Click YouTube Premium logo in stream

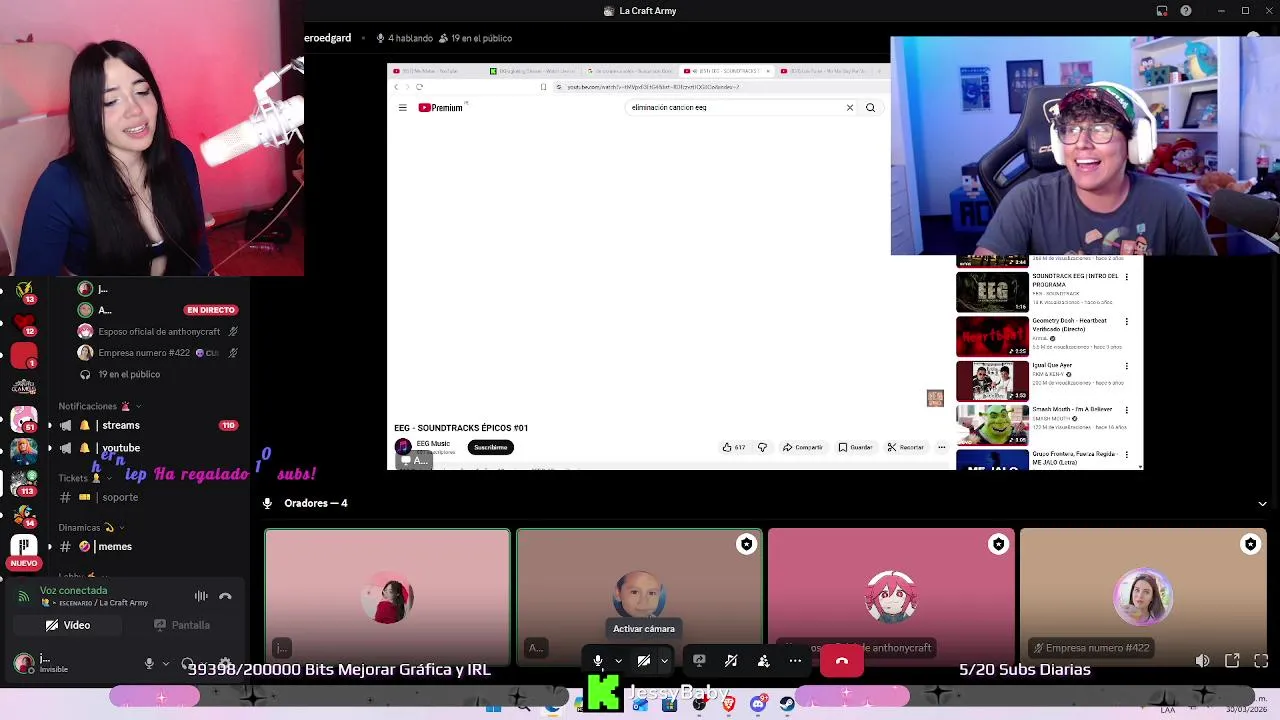tap(441, 107)
